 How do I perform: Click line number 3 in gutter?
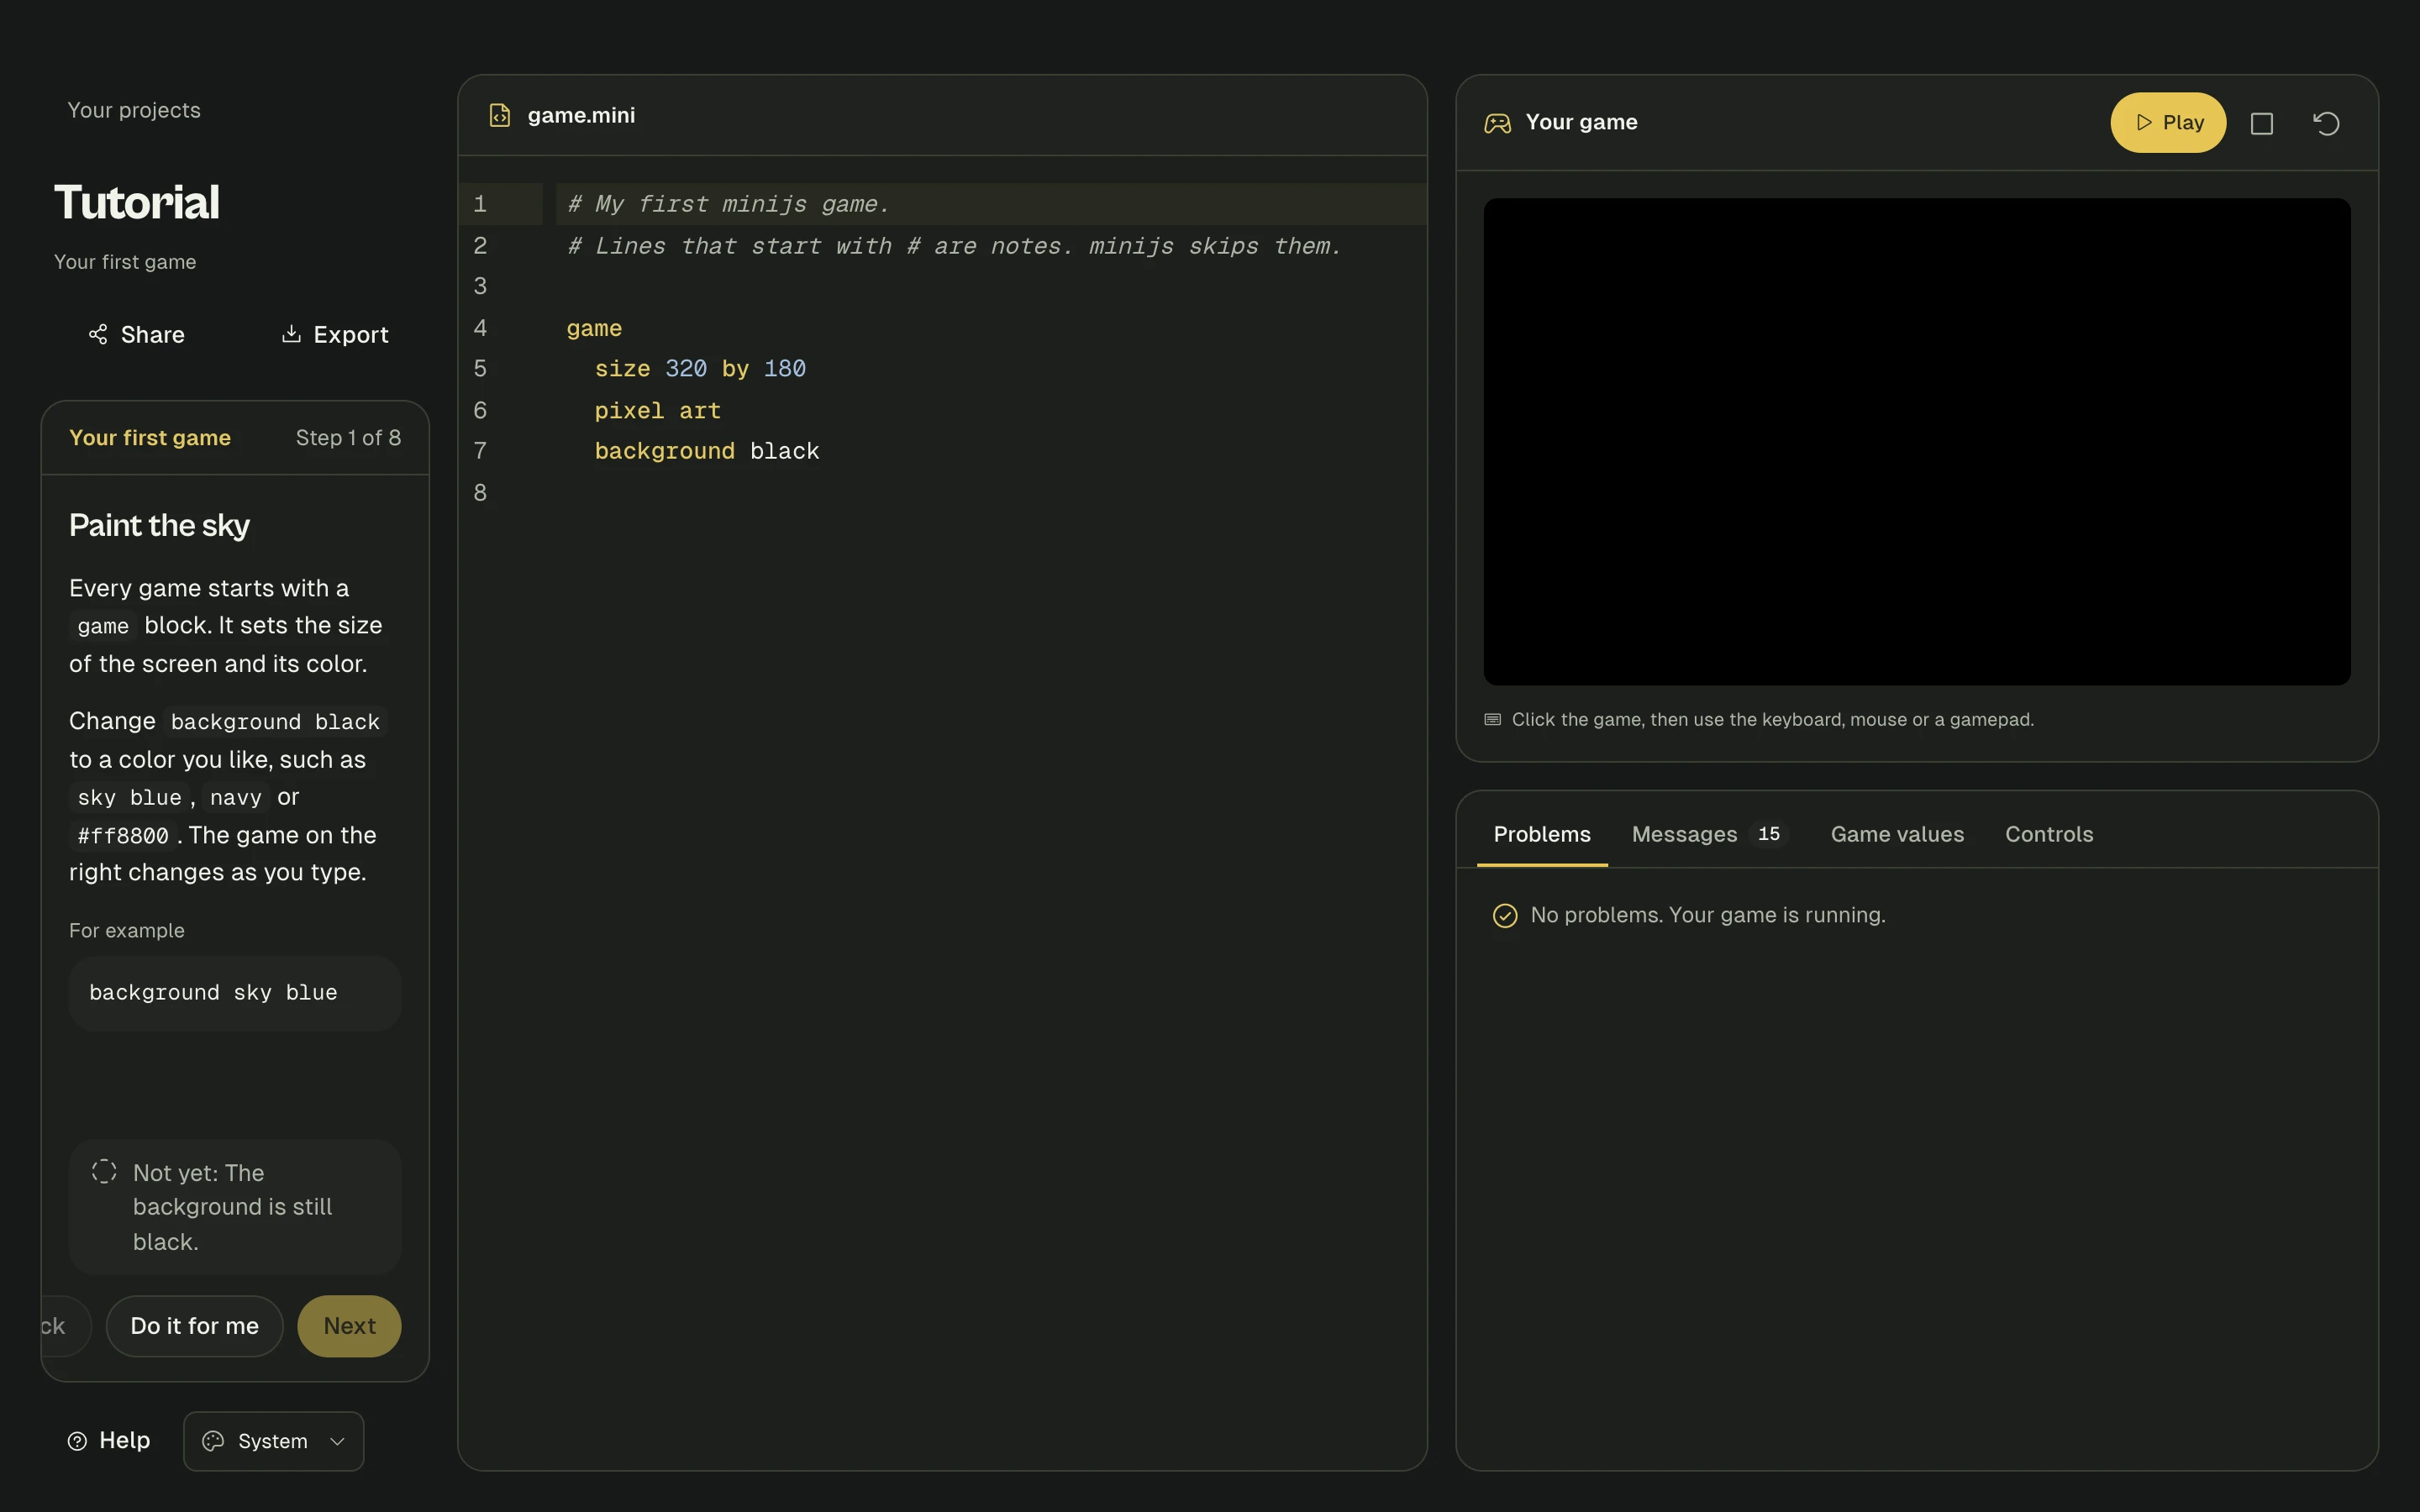(480, 287)
